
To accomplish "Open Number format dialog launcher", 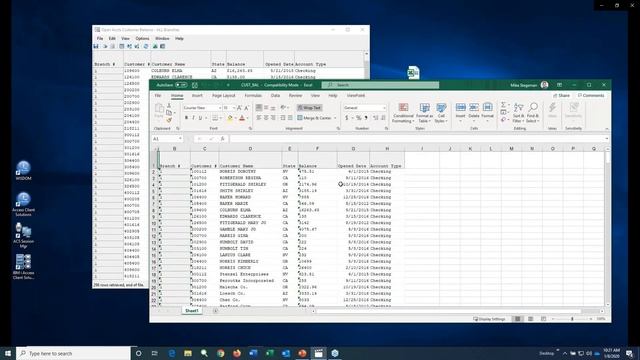I will pos(386,129).
